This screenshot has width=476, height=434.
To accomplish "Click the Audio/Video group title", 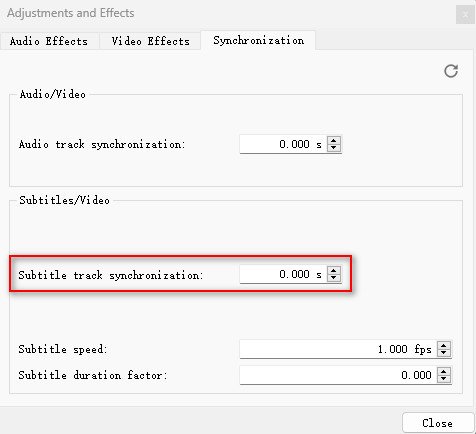I will [x=52, y=94].
